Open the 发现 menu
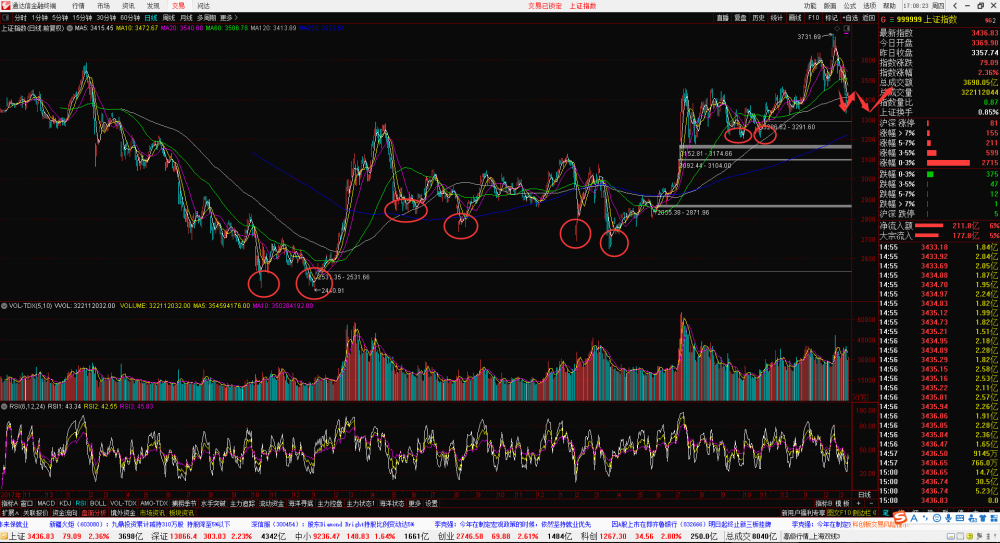 [x=153, y=6]
